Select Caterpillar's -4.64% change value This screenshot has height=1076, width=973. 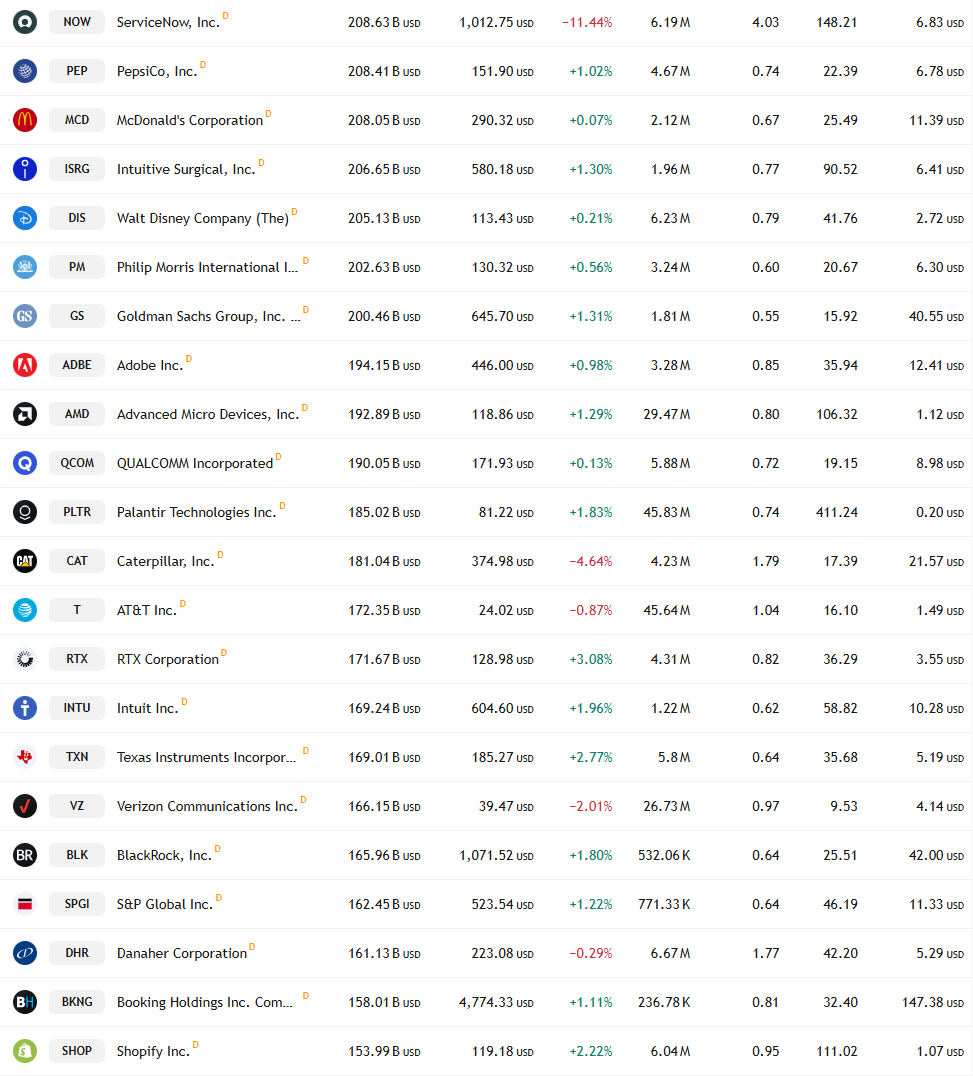pos(590,561)
